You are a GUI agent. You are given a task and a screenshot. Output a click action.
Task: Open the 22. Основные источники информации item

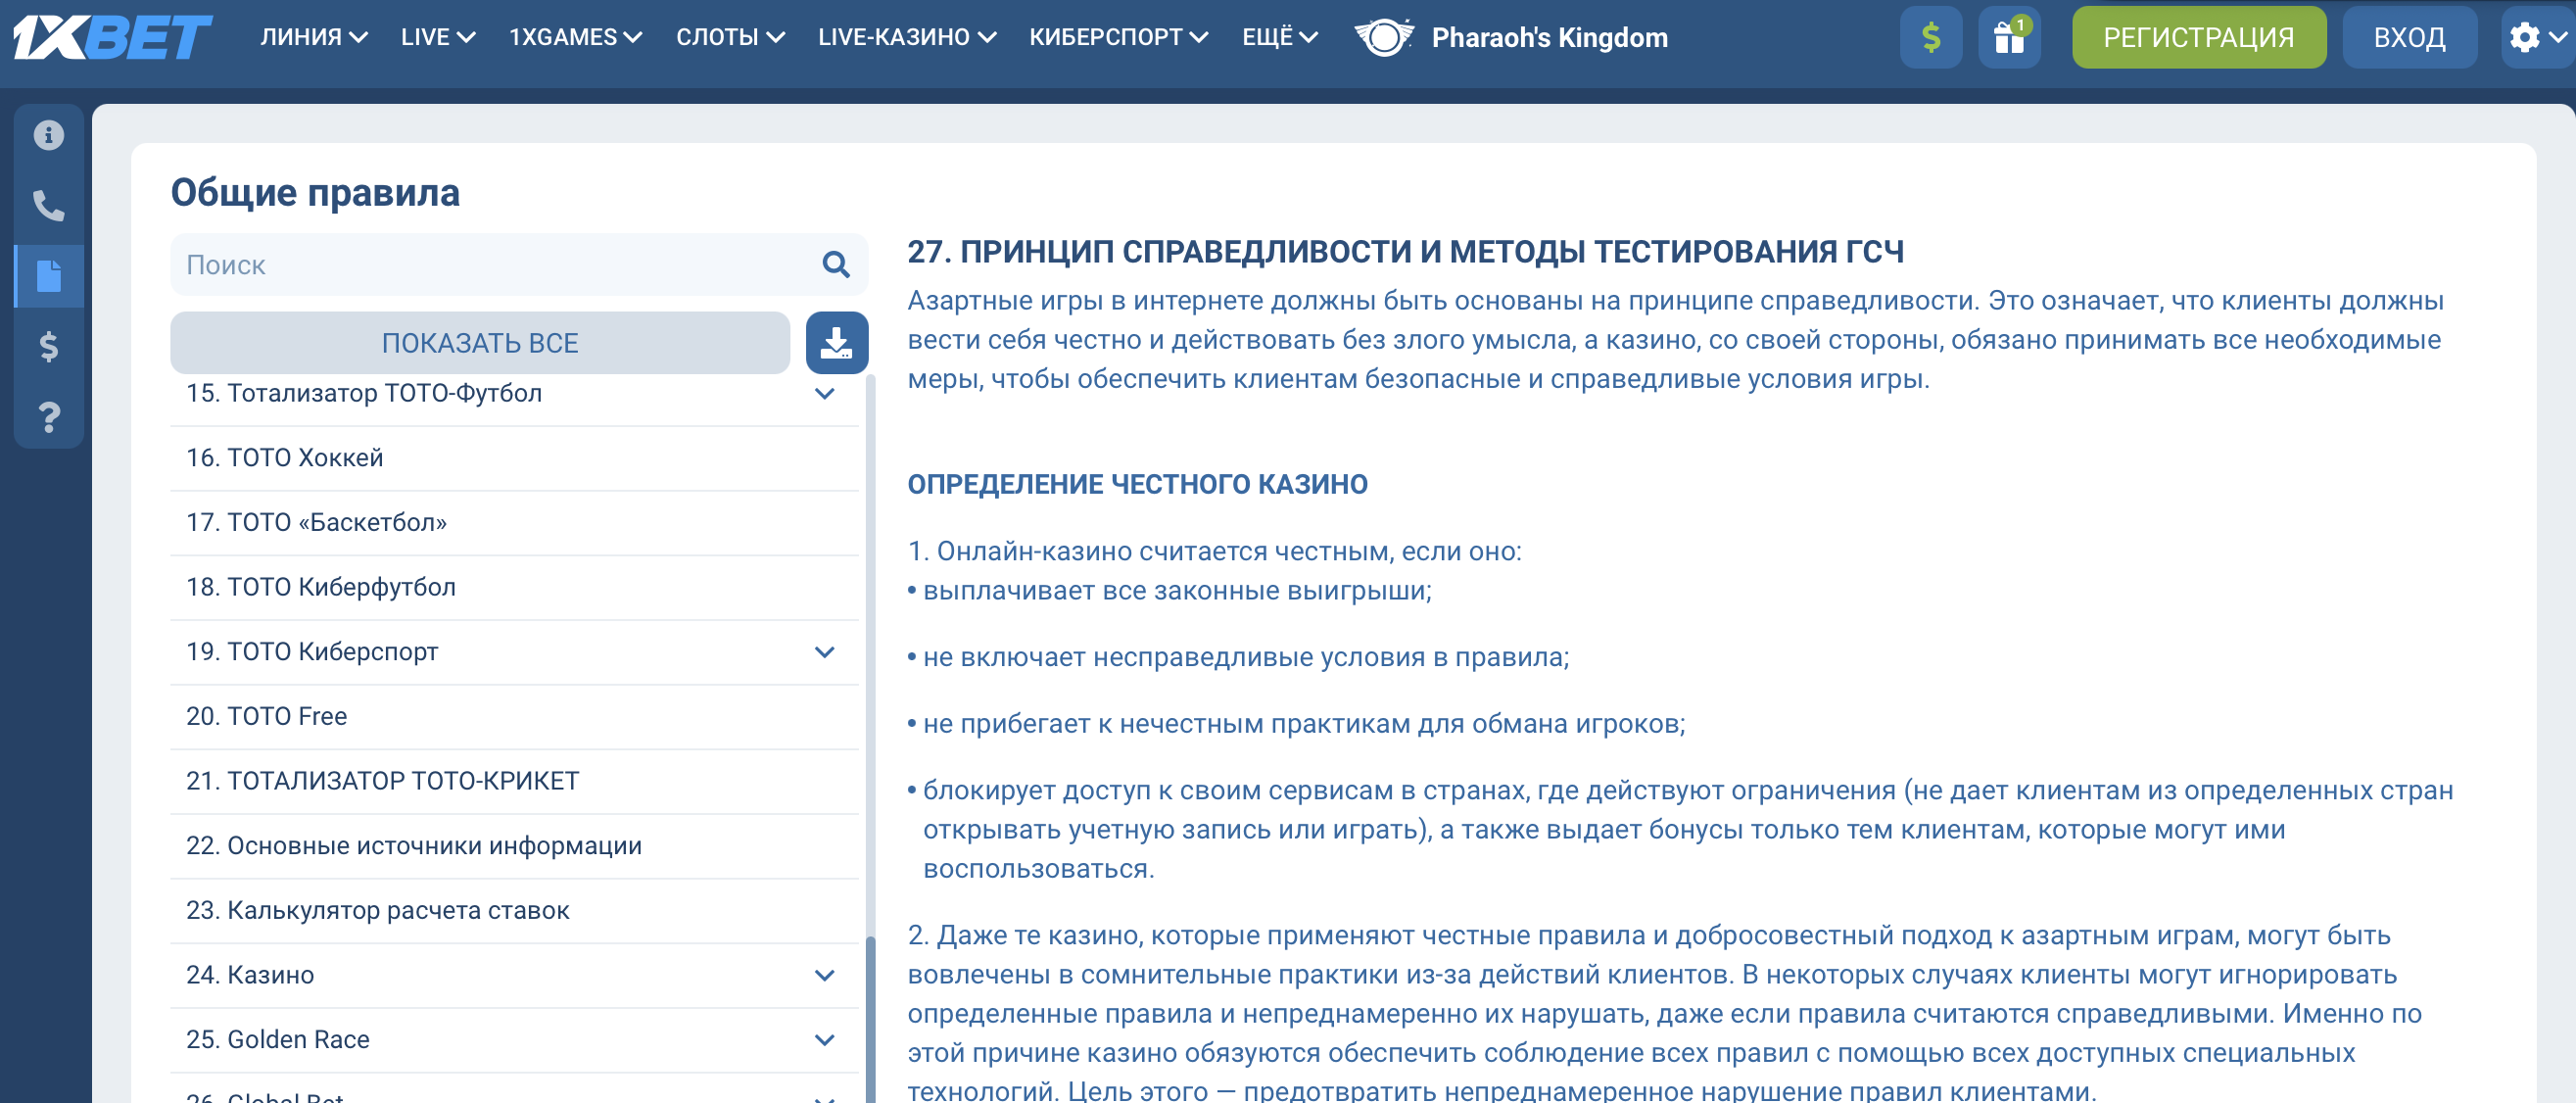tap(413, 846)
